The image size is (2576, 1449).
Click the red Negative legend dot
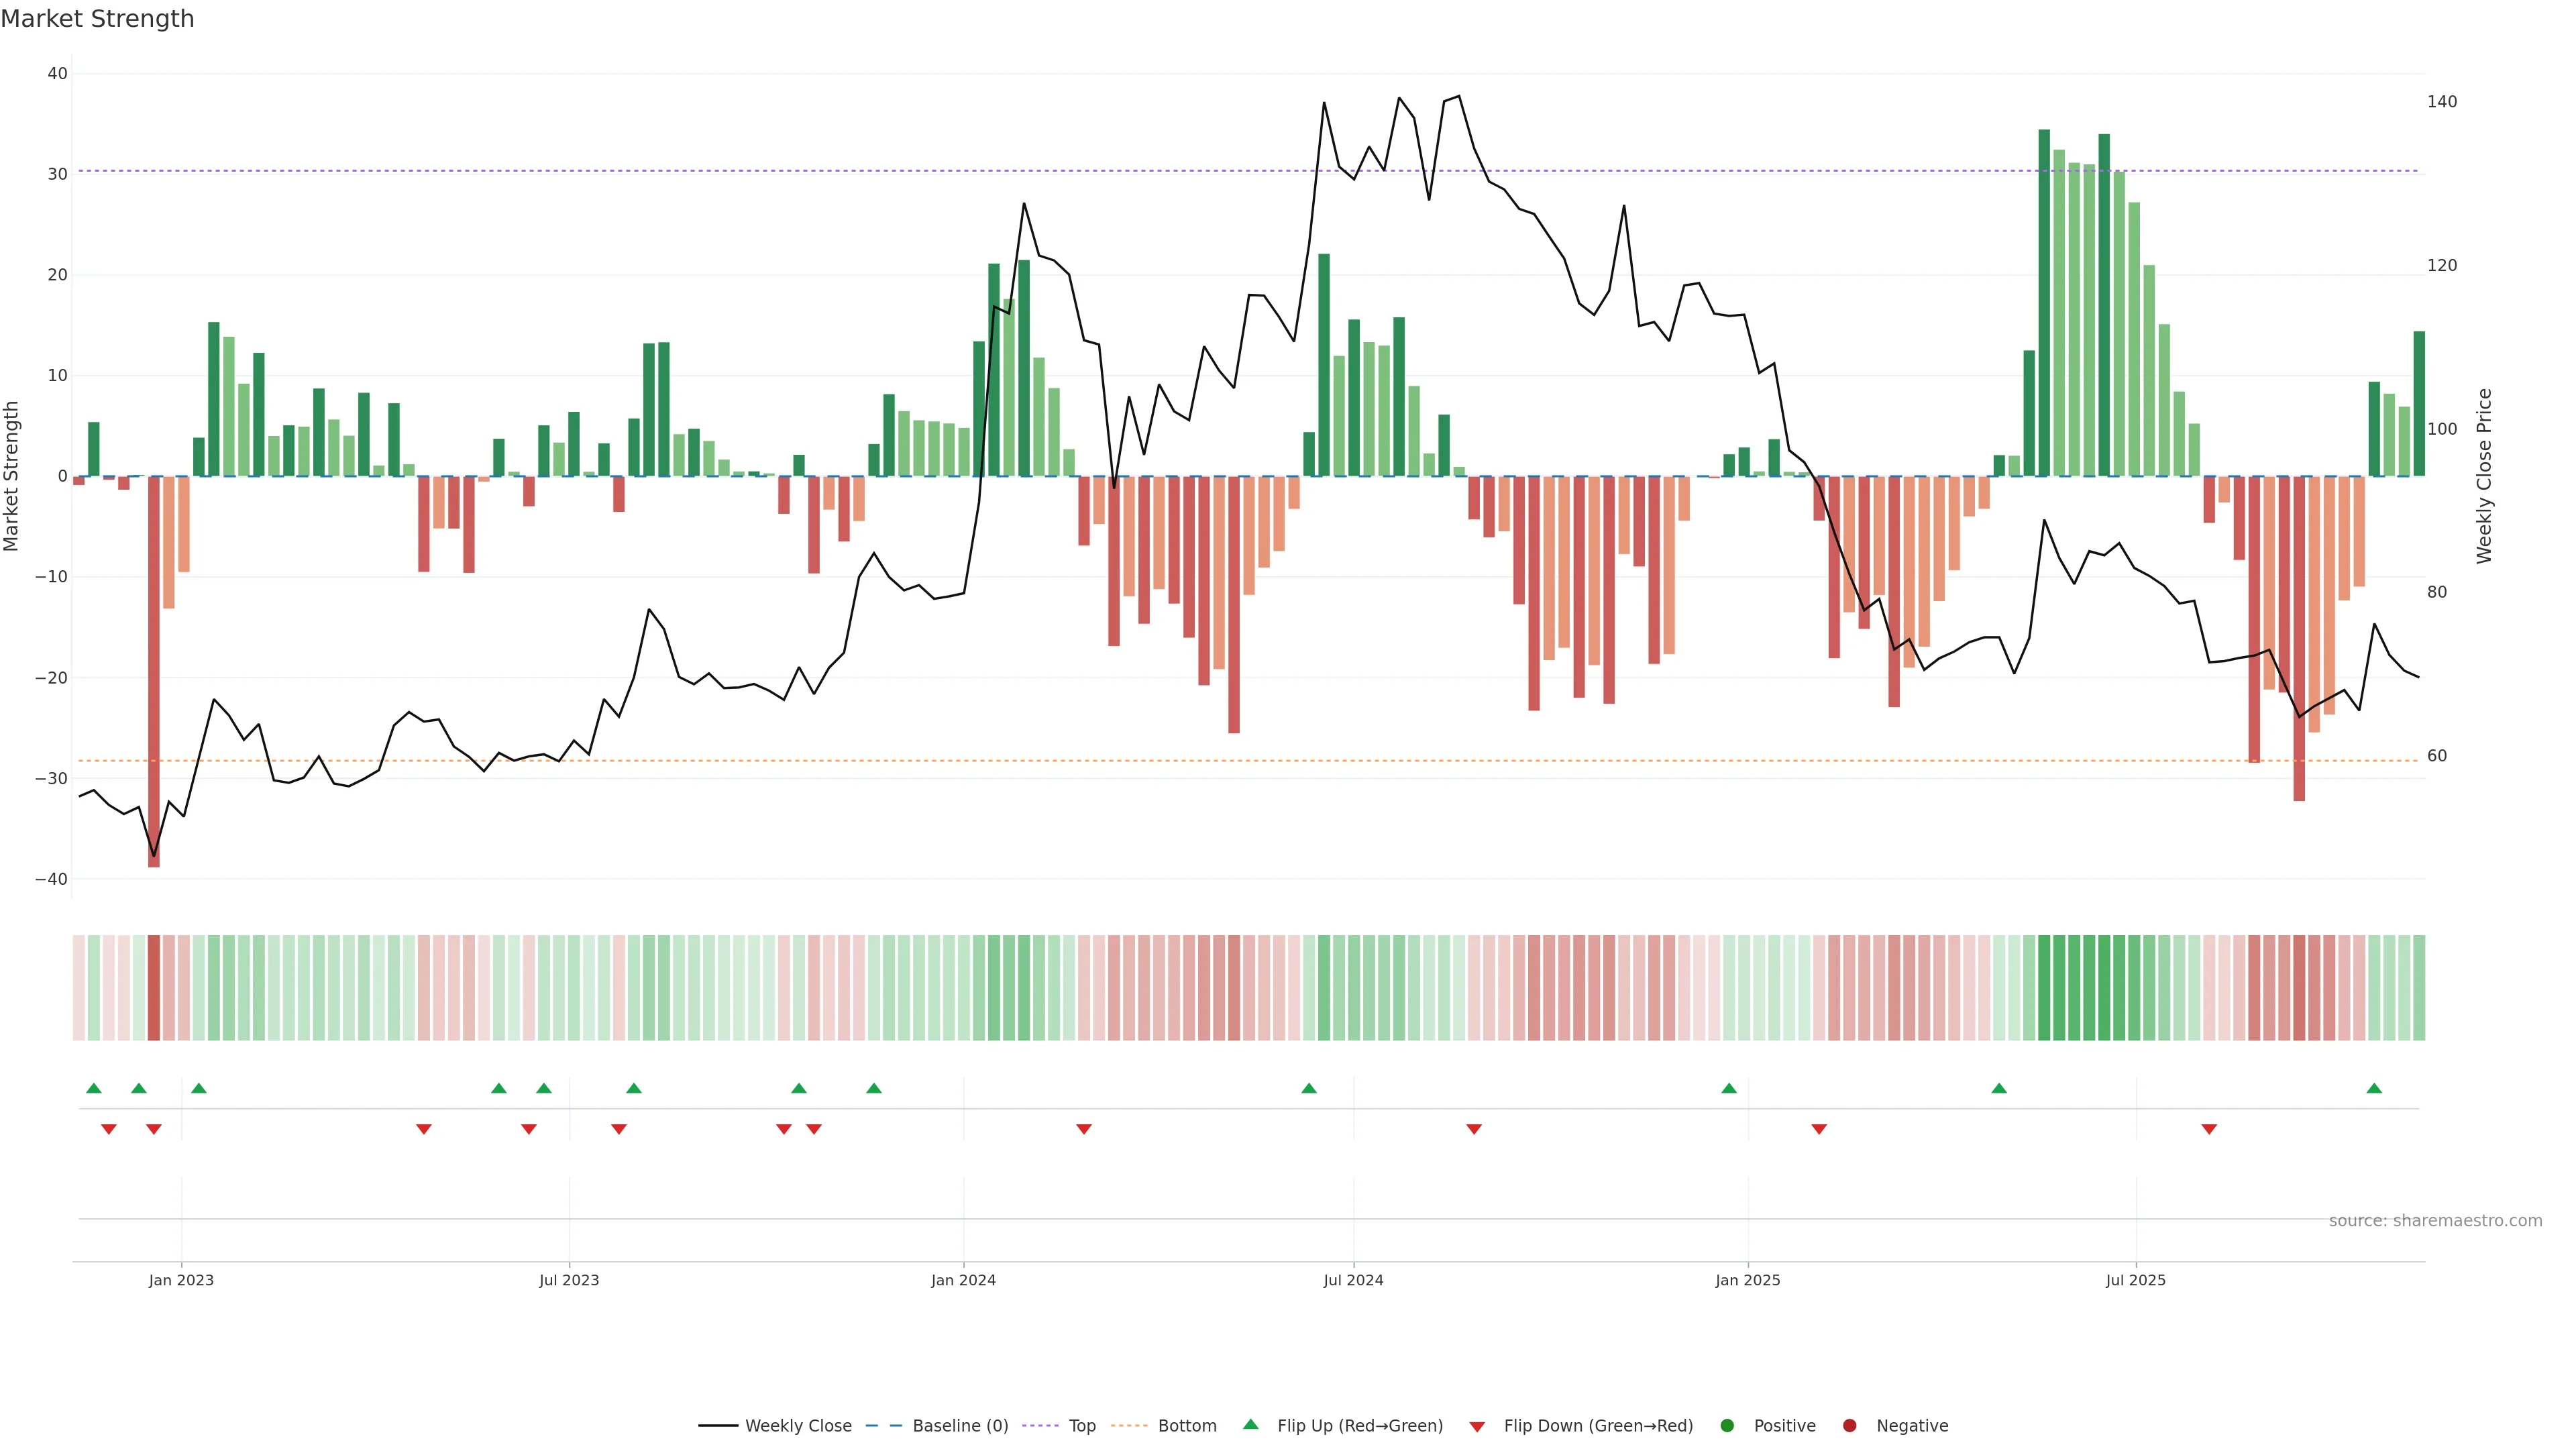[1849, 1426]
